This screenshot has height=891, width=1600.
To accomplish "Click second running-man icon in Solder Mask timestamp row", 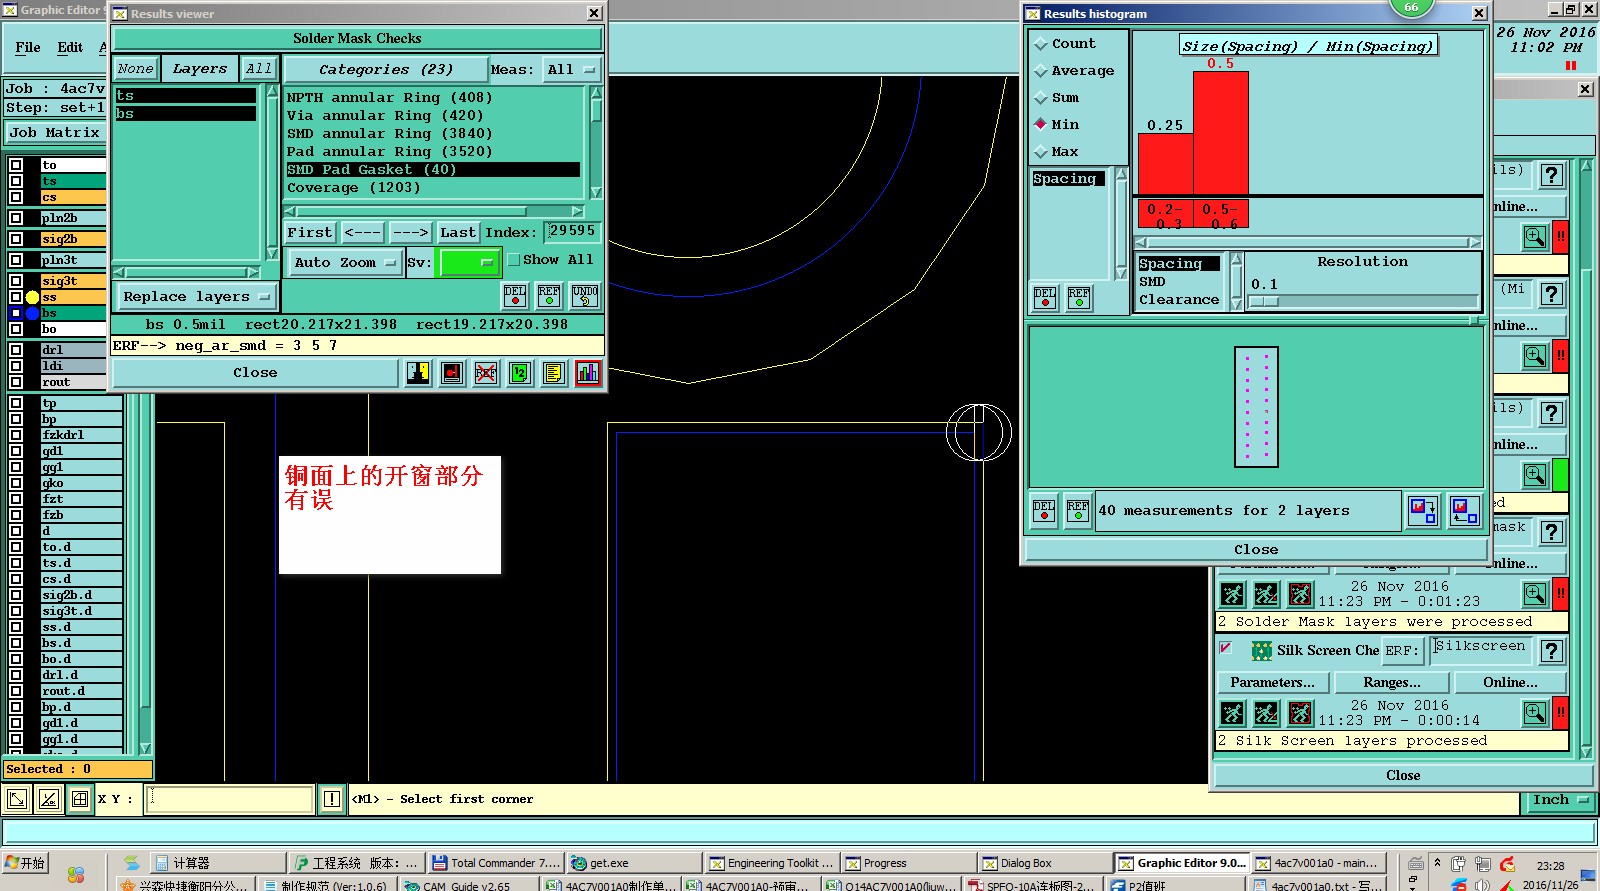I will pyautogui.click(x=1266, y=594).
